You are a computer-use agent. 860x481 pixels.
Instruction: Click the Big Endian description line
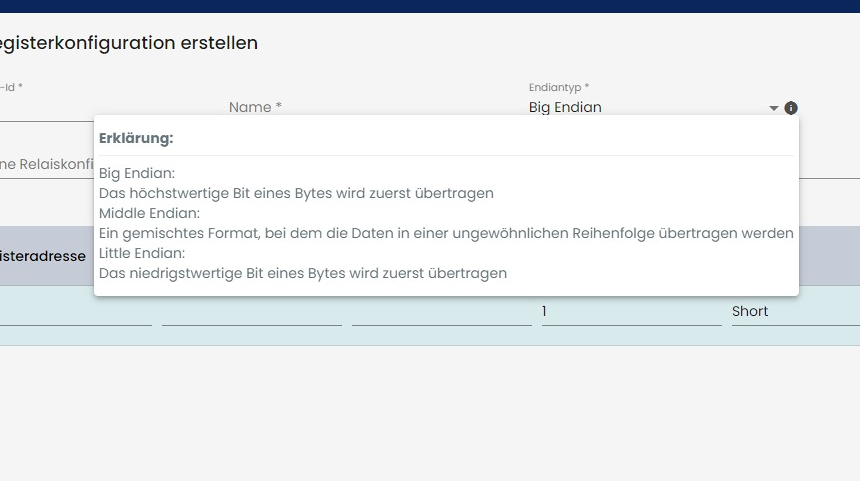coord(296,193)
